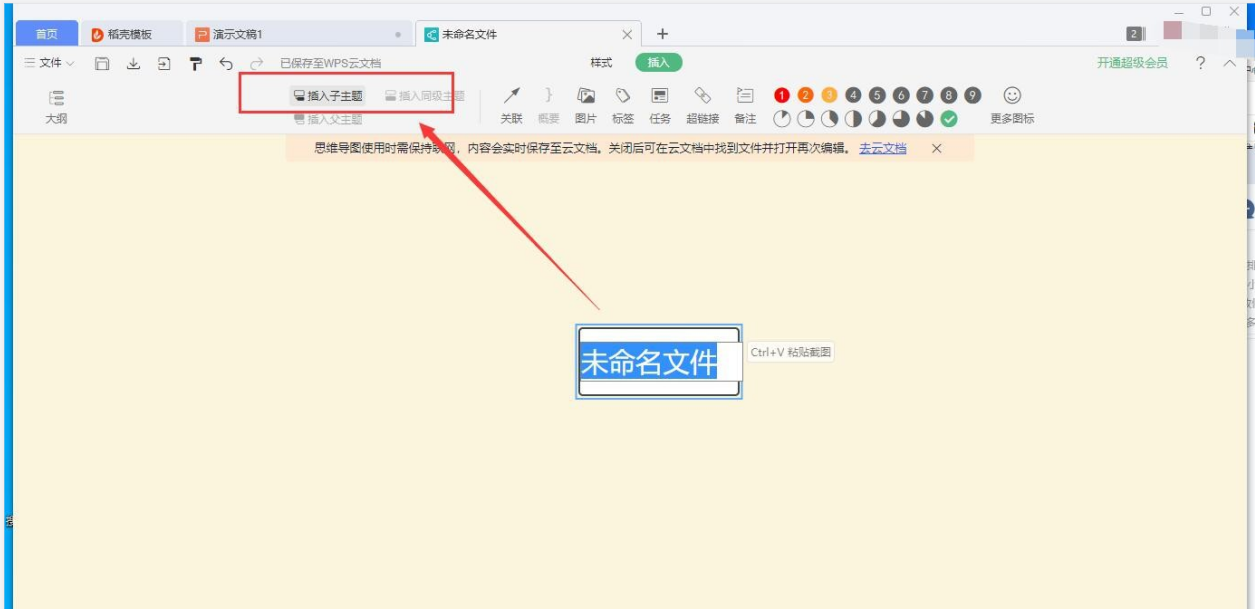Open the 首页 home tab

click(47, 34)
